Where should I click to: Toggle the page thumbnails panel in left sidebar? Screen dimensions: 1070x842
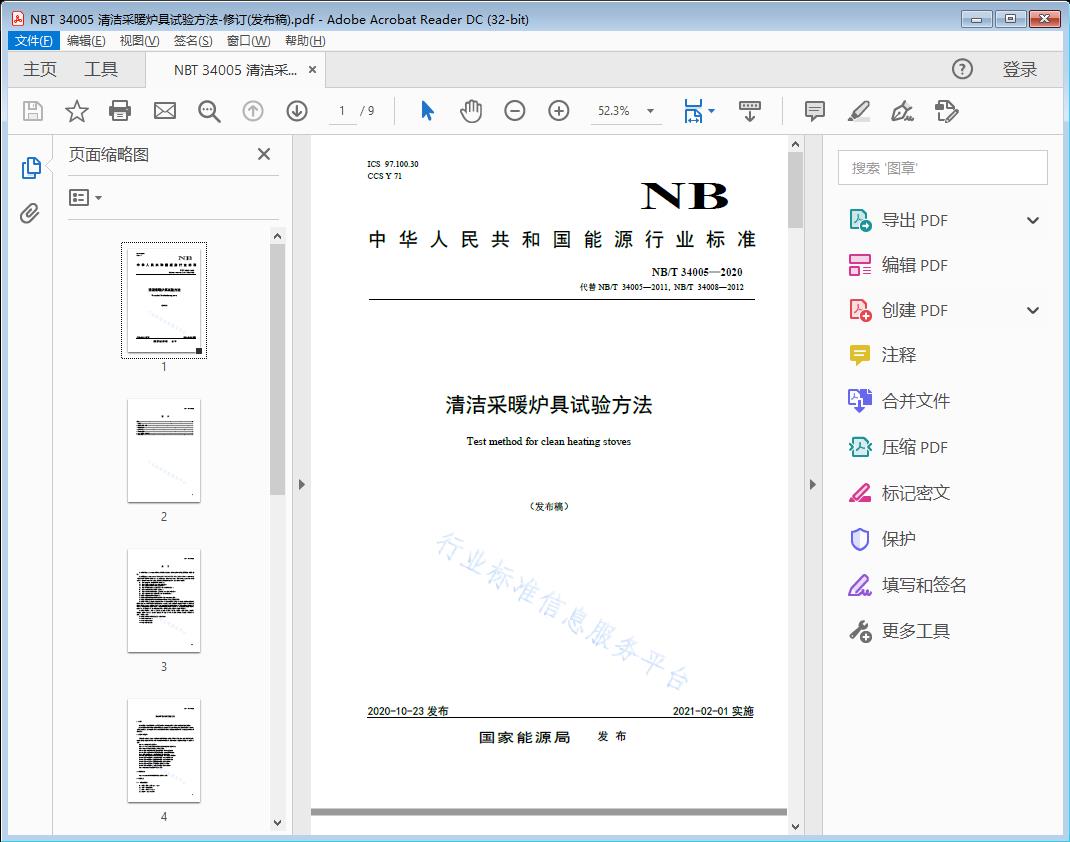[x=30, y=166]
